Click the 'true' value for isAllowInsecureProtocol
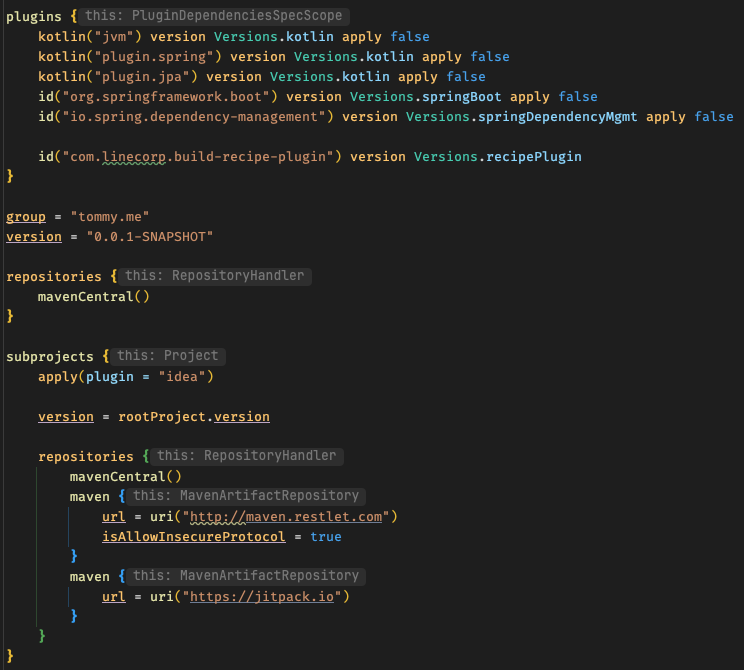The image size is (744, 670). [326, 537]
